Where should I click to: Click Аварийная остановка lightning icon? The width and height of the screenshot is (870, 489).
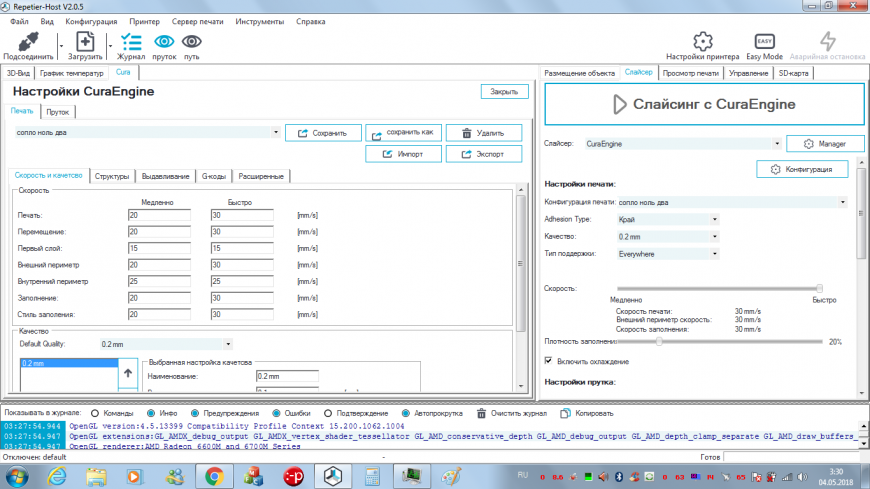tap(827, 42)
